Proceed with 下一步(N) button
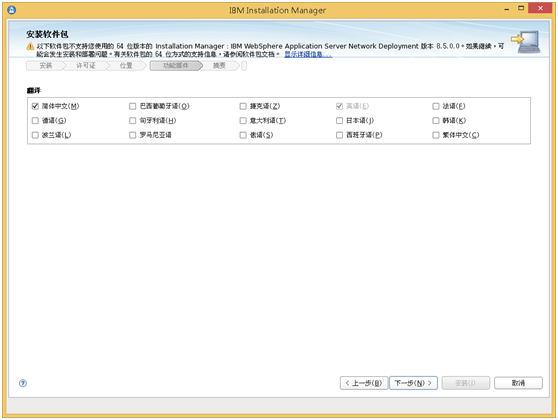This screenshot has width=558, height=420. pyautogui.click(x=413, y=383)
